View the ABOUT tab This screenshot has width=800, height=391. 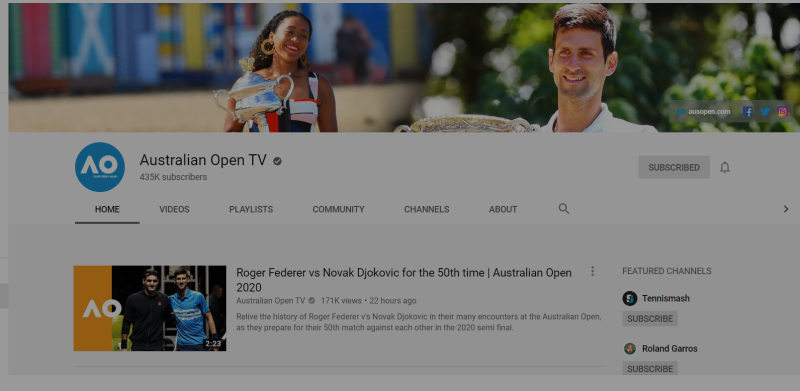pos(503,209)
